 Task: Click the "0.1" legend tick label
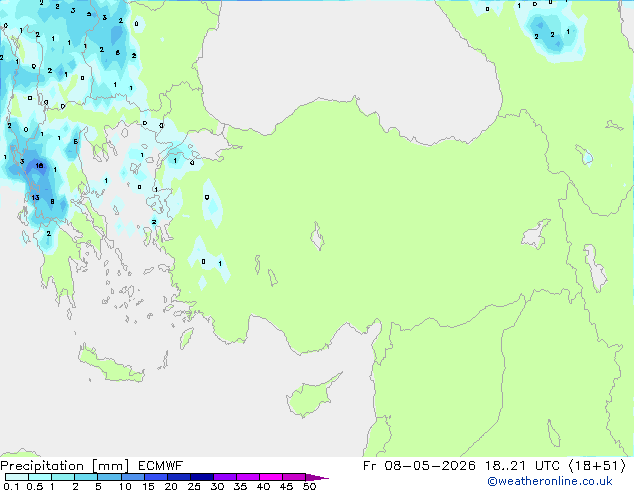pos(11,486)
